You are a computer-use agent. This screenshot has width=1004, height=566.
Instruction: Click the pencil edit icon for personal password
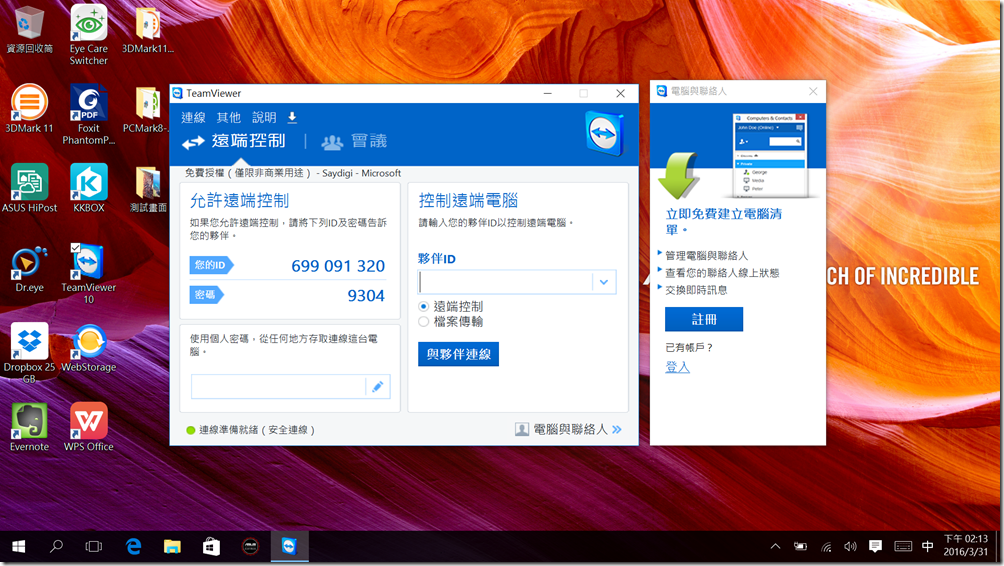tap(378, 386)
